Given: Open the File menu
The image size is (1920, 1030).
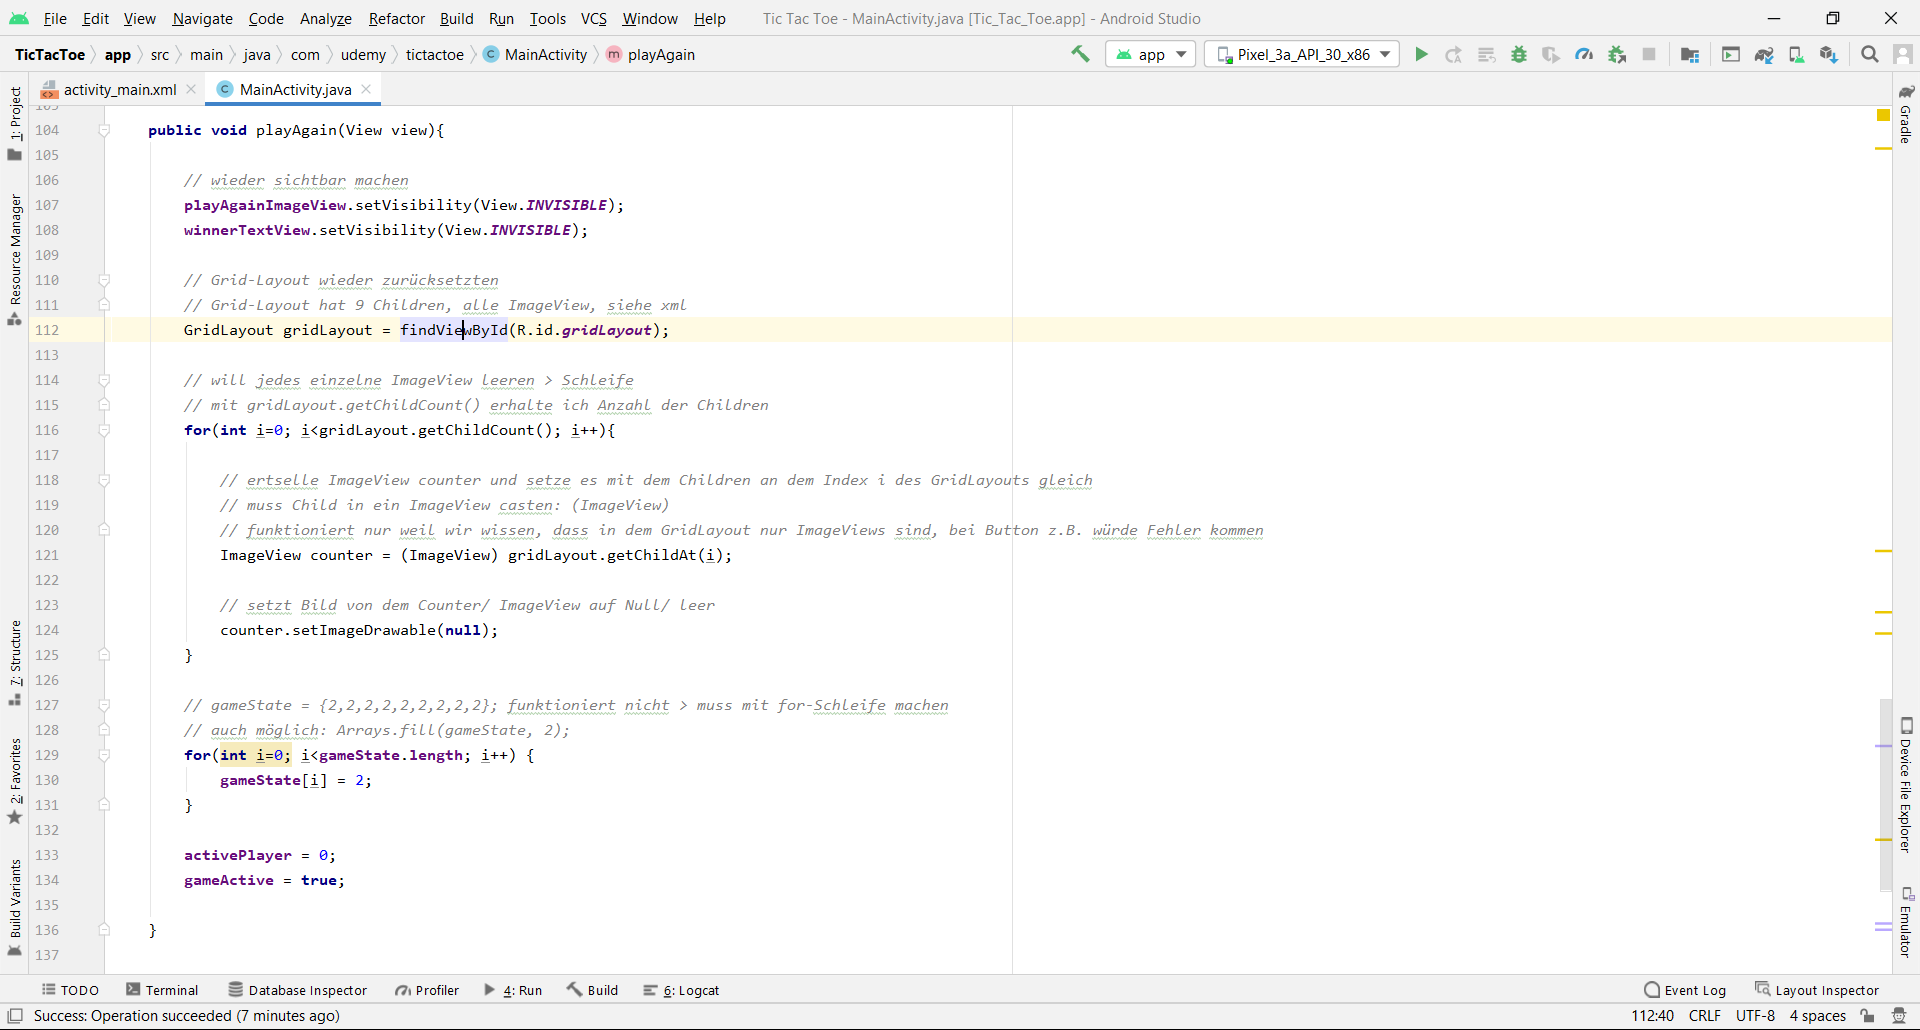Looking at the screenshot, I should [x=55, y=18].
